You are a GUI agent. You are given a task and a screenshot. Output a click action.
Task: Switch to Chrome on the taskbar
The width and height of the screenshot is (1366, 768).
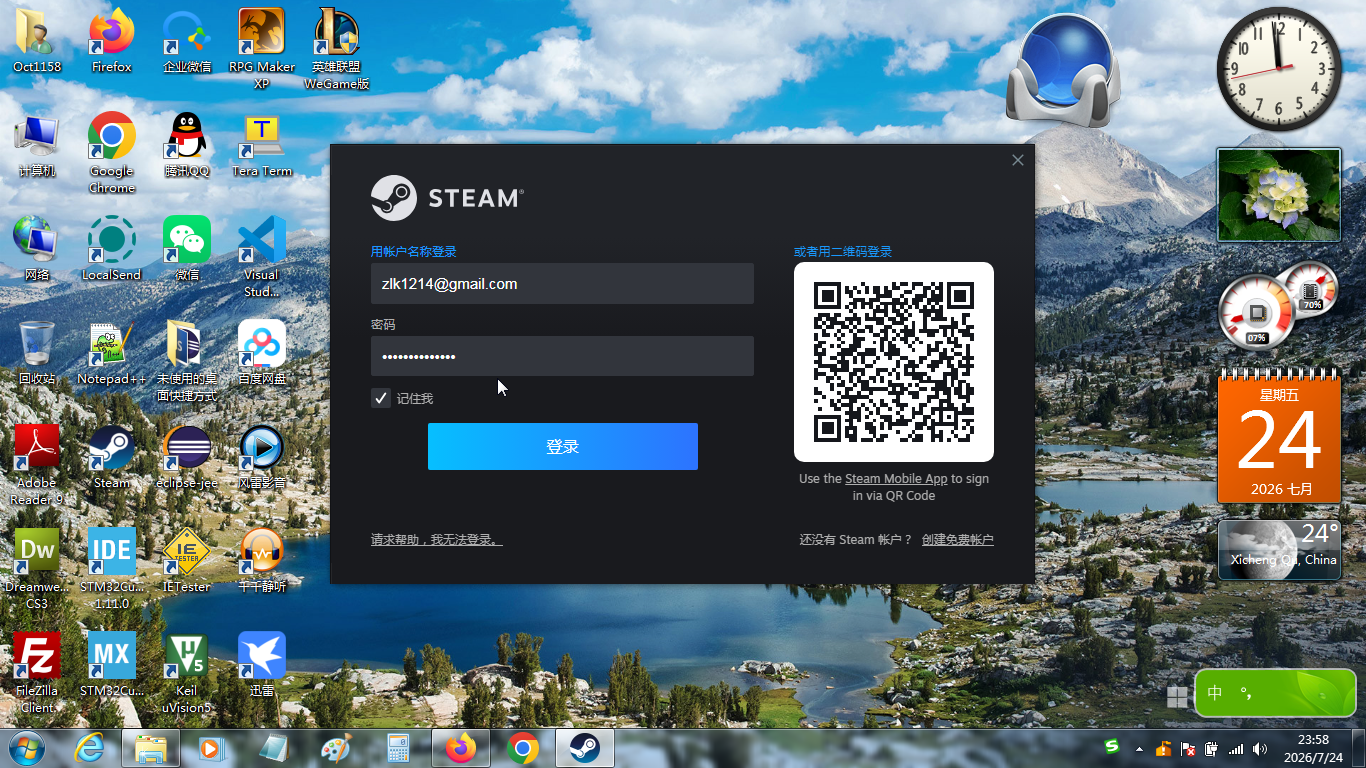click(523, 748)
